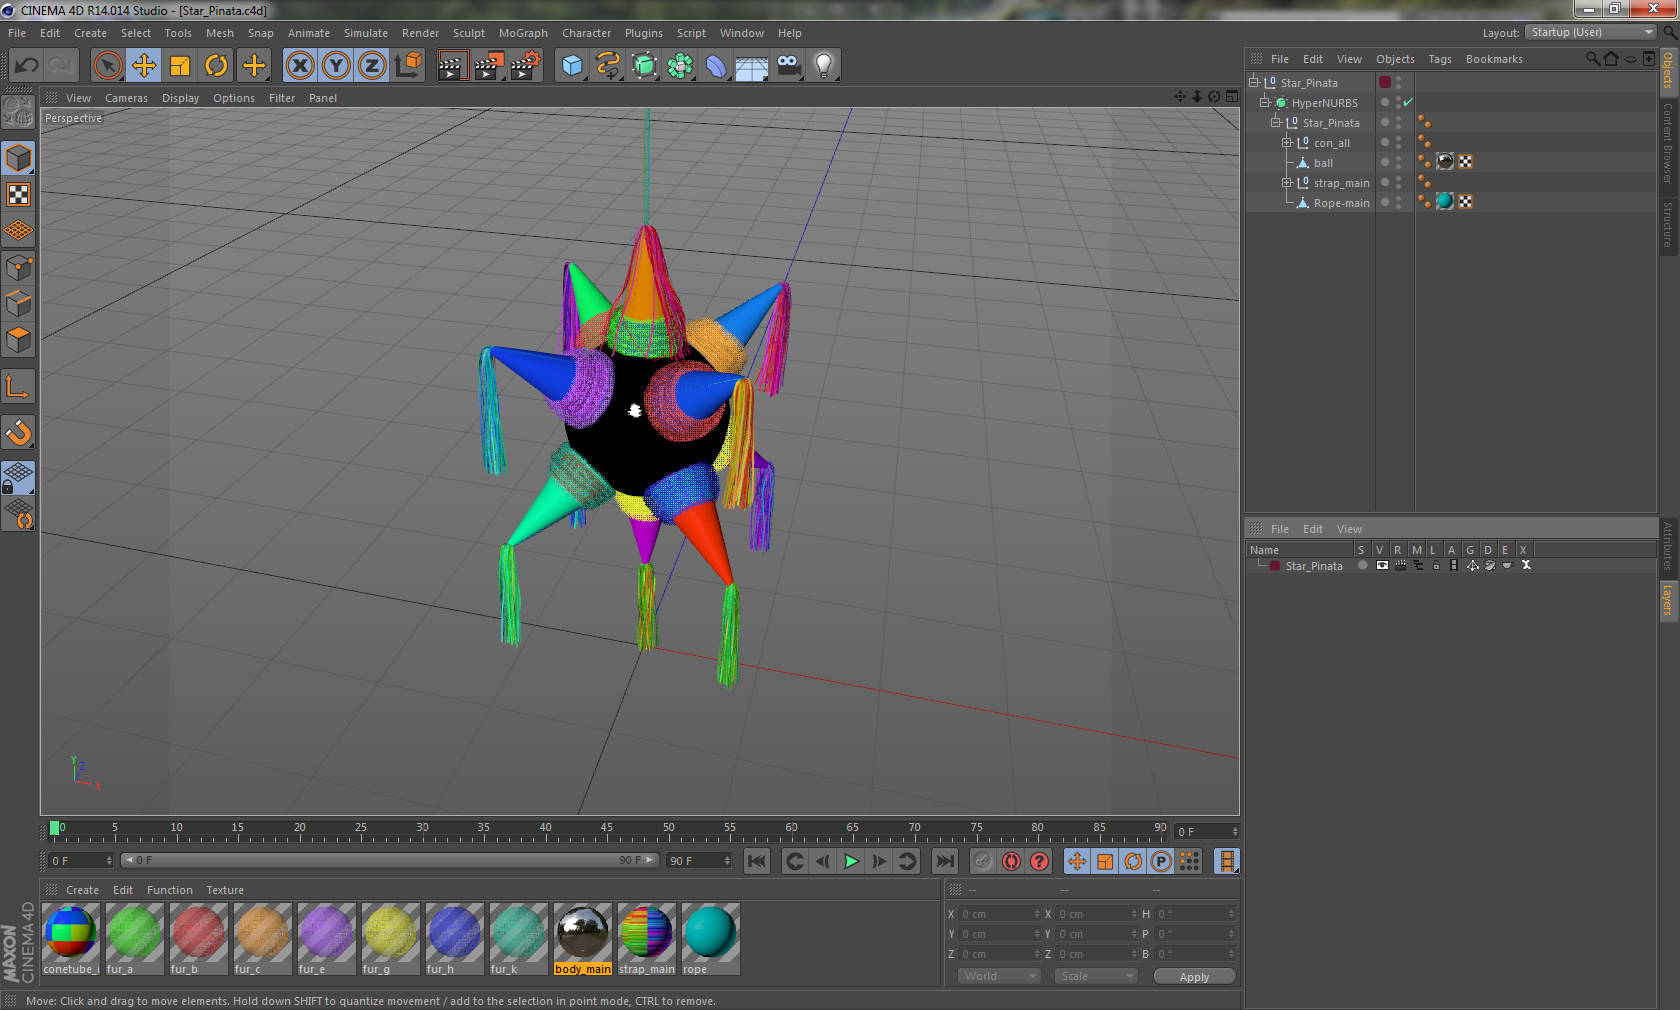Collapse the root Star_Pinata object
Viewport: 1680px width, 1010px height.
coord(1253,82)
